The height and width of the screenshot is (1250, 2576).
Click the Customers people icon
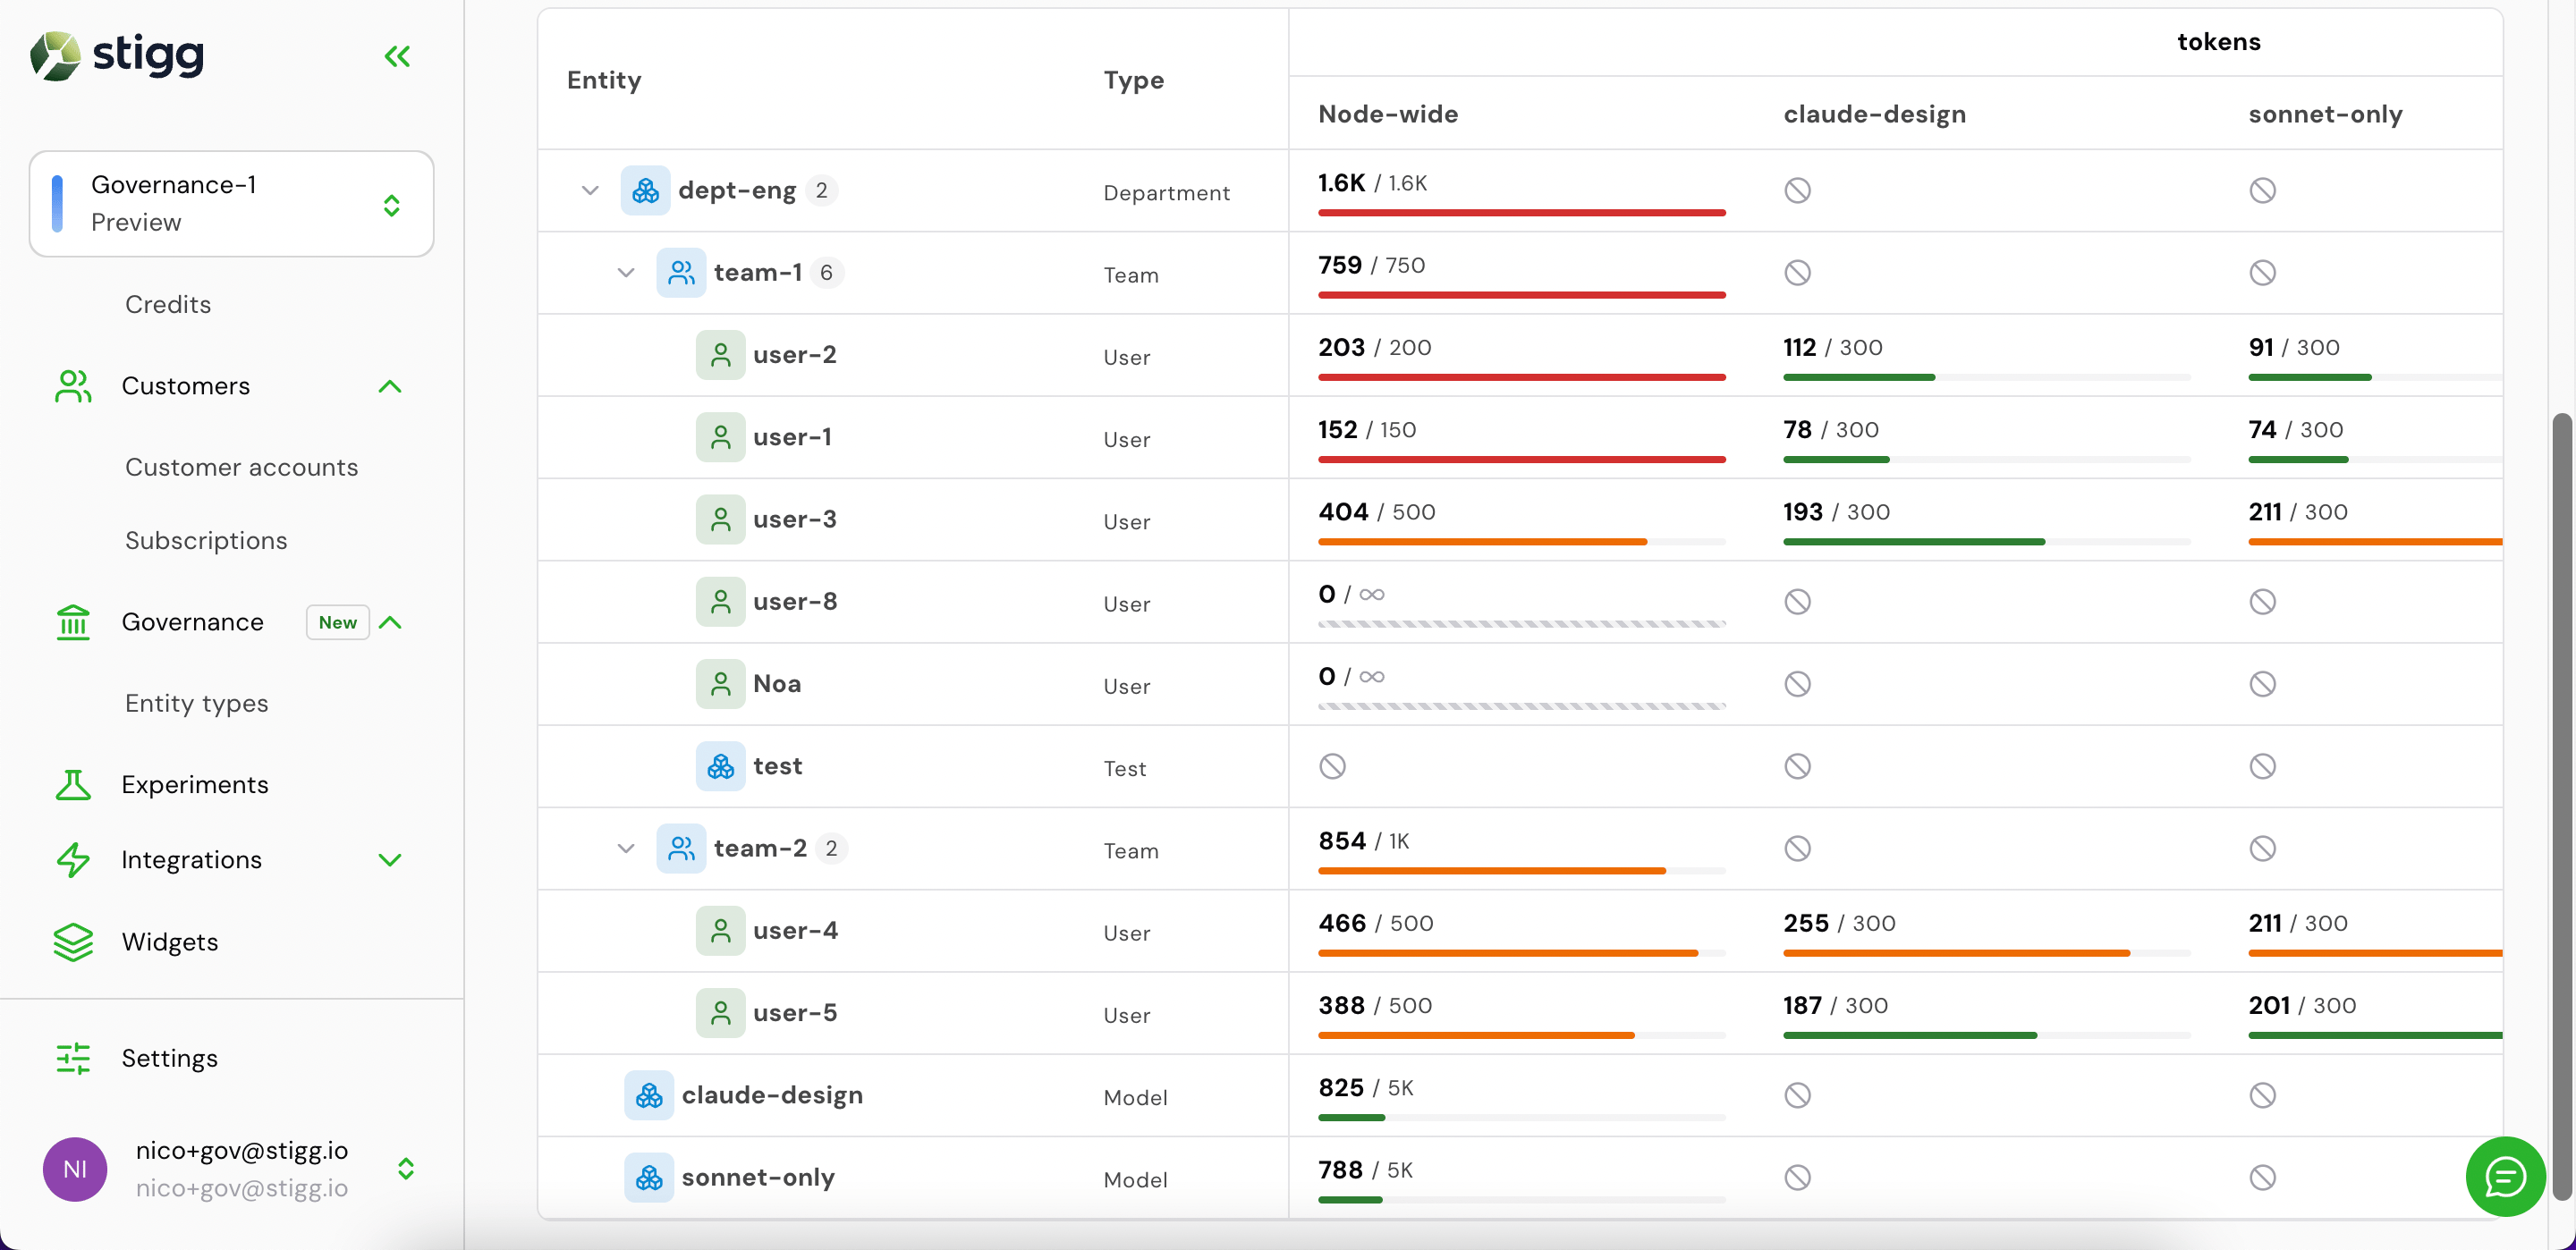pyautogui.click(x=73, y=386)
